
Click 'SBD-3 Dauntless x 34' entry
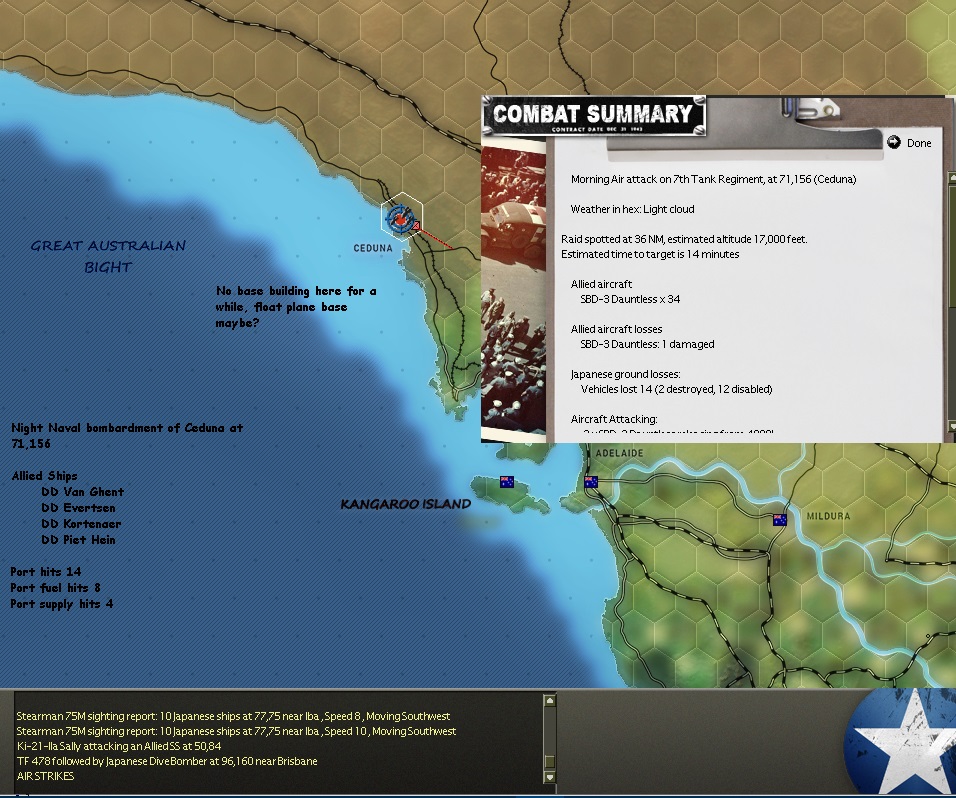[630, 299]
